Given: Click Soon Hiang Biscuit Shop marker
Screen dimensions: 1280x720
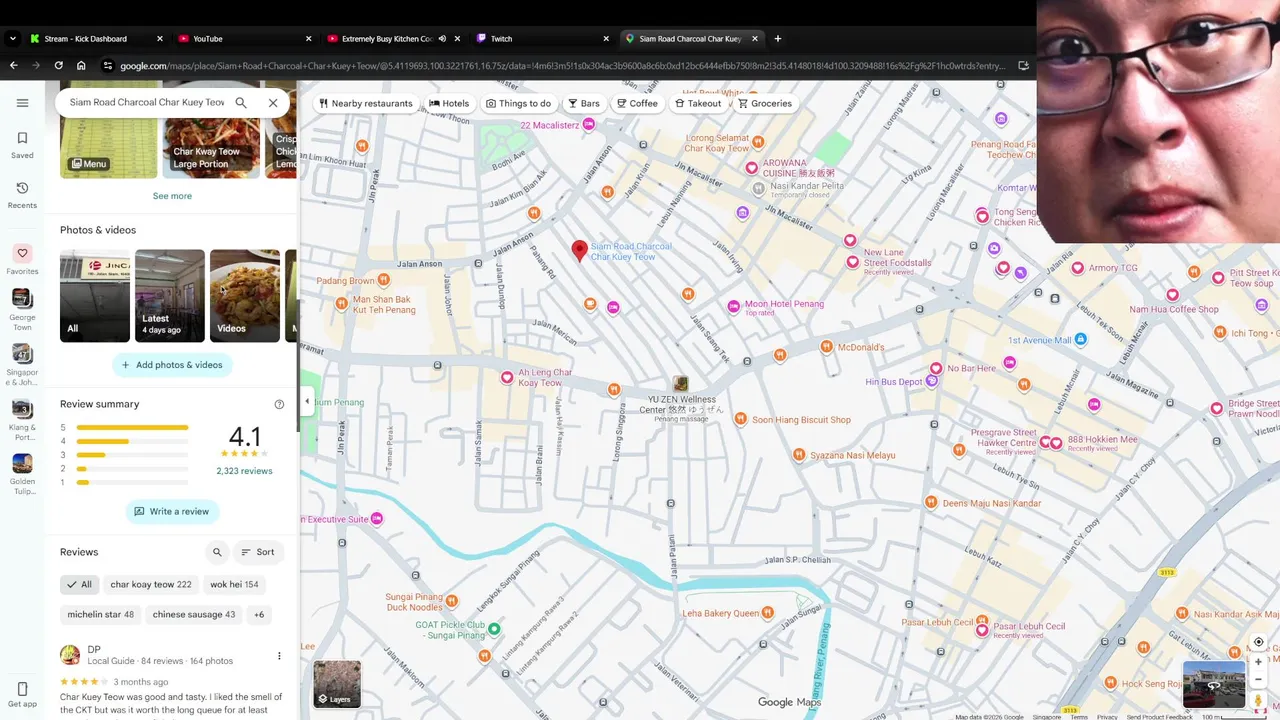Looking at the screenshot, I should click(743, 420).
